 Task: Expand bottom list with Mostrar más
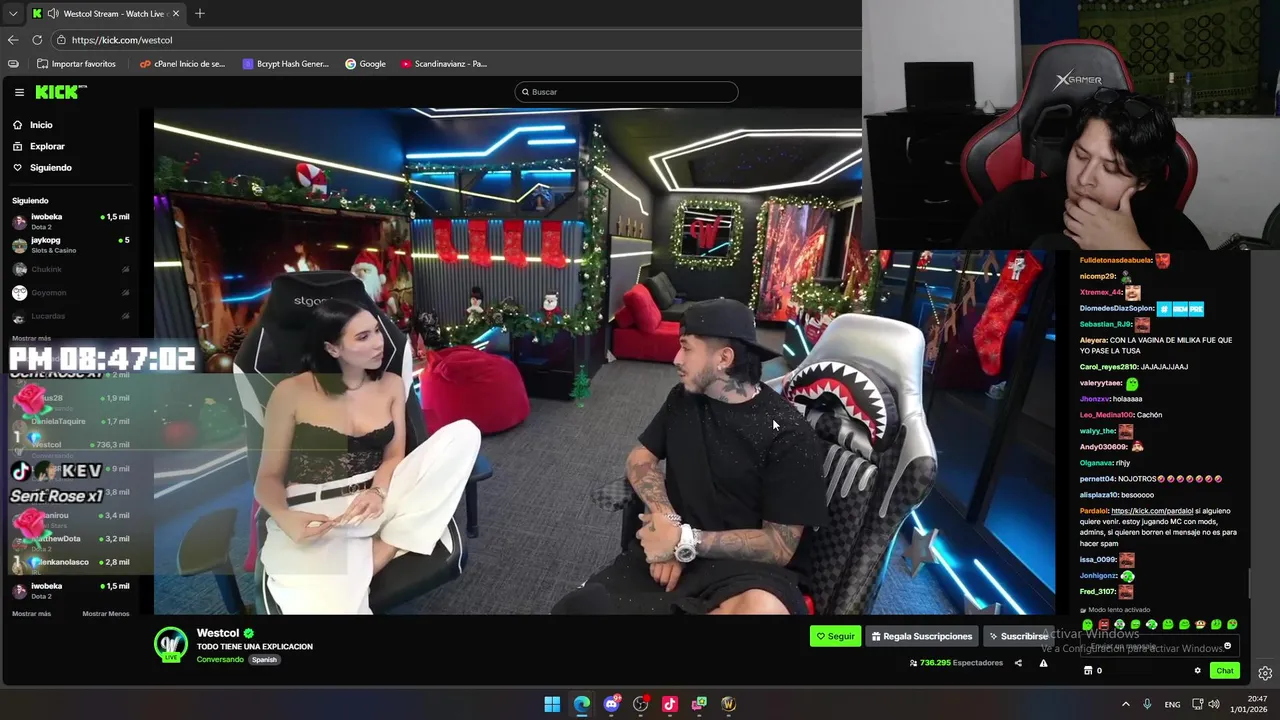coord(31,613)
